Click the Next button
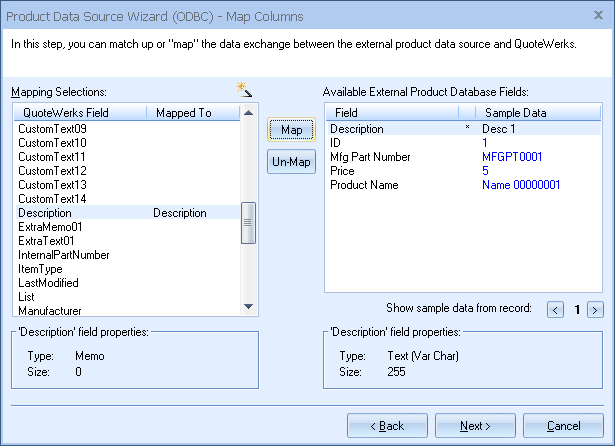 tap(475, 426)
